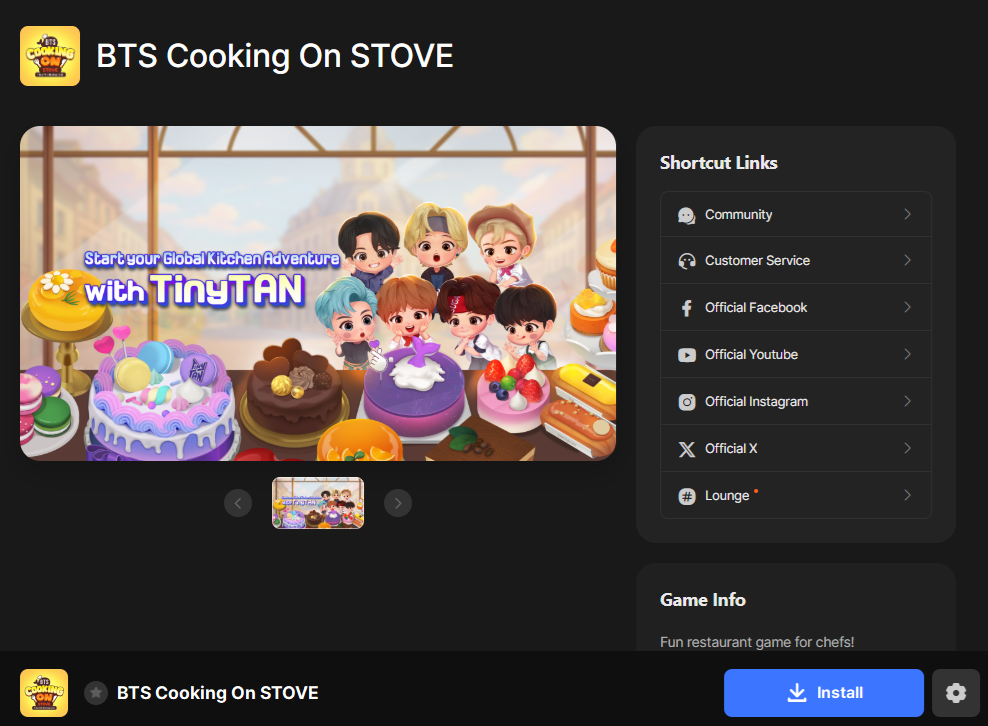
Task: Toggle the favorite star in bottom bar
Action: point(96,693)
